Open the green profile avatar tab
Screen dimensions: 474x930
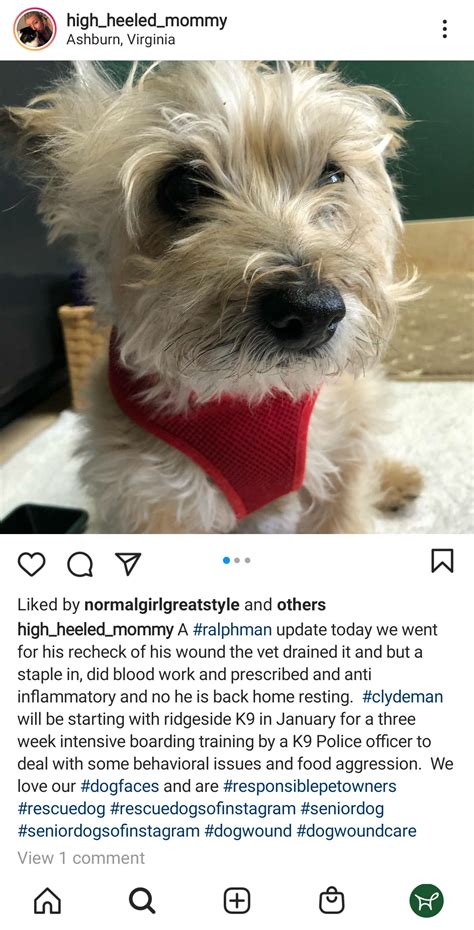(427, 901)
